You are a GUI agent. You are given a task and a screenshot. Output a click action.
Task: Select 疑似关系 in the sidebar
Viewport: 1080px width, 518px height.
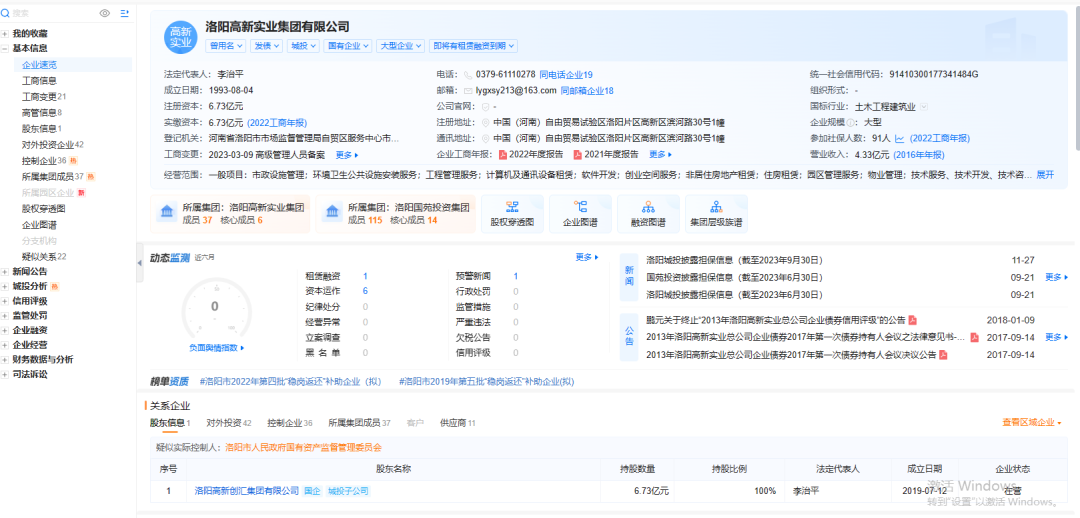44,257
